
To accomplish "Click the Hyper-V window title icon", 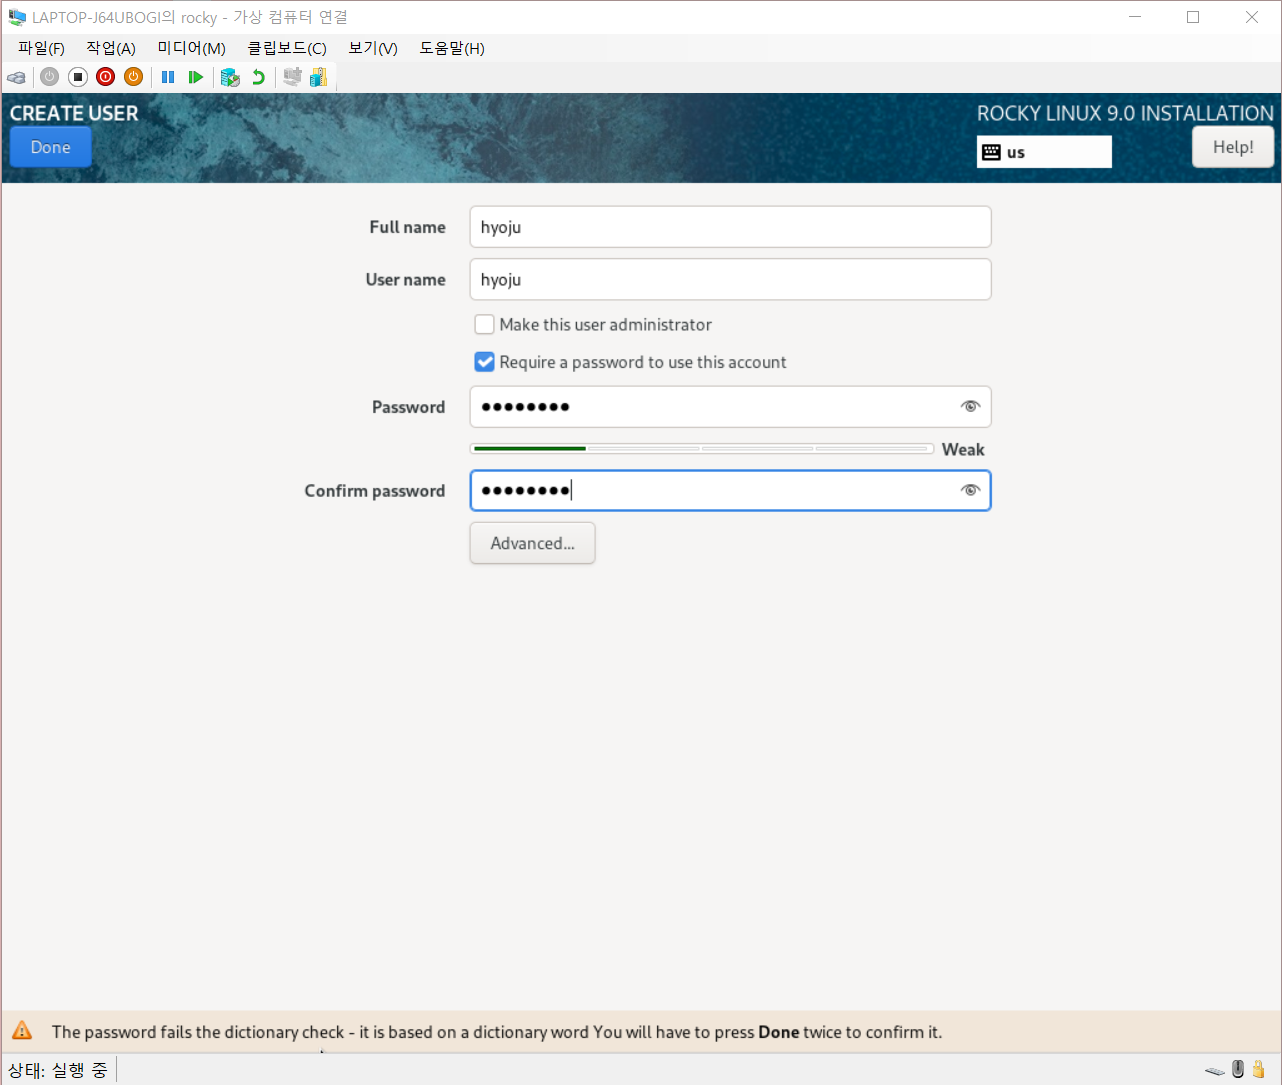I will [x=17, y=17].
